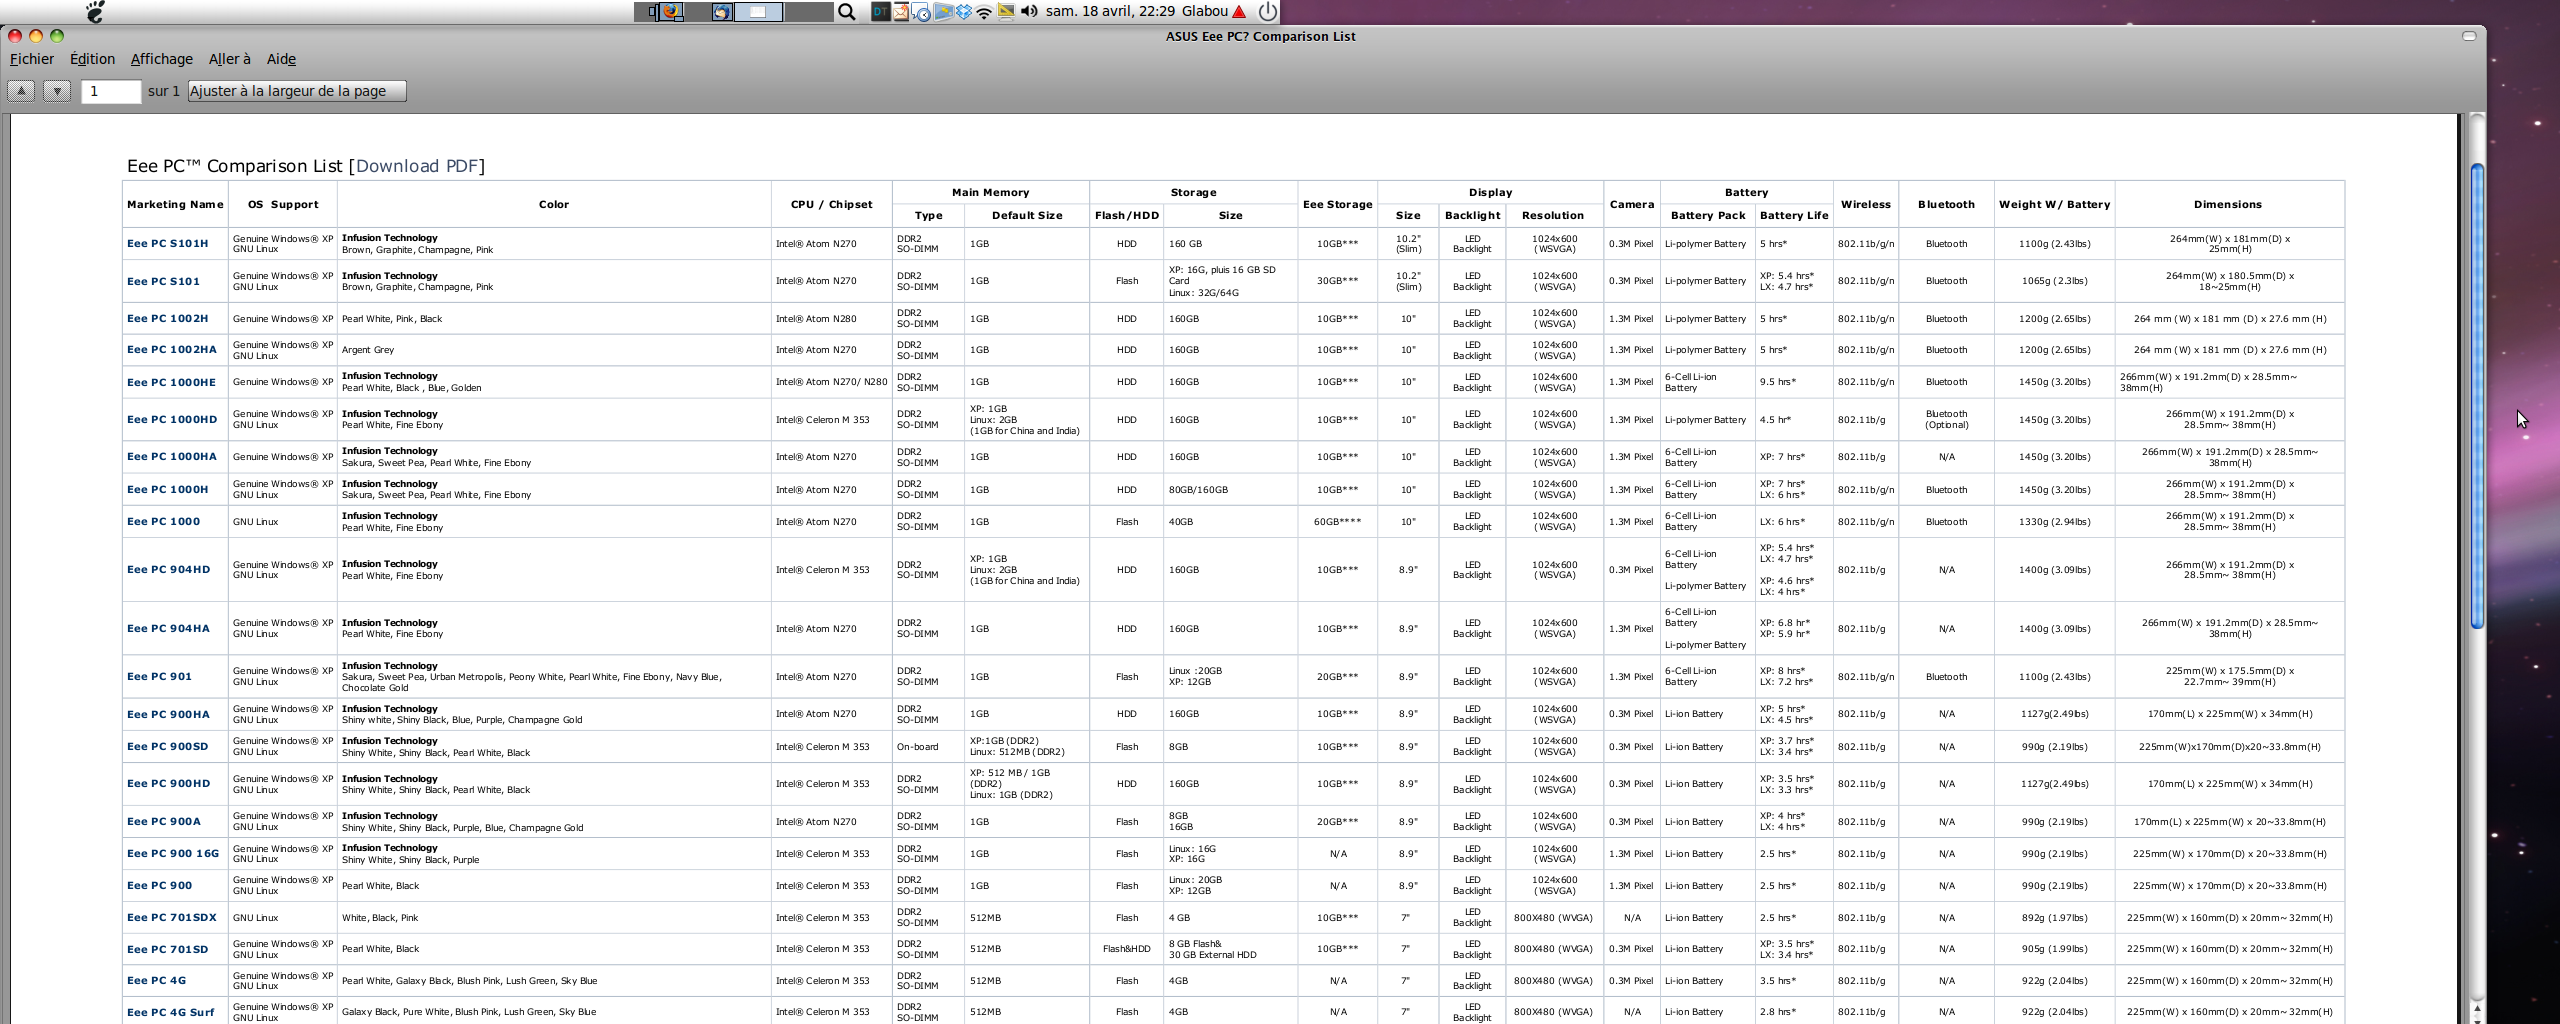Image resolution: width=2560 pixels, height=1024 pixels.
Task: Open the Fichier menu
Action: click(x=32, y=59)
